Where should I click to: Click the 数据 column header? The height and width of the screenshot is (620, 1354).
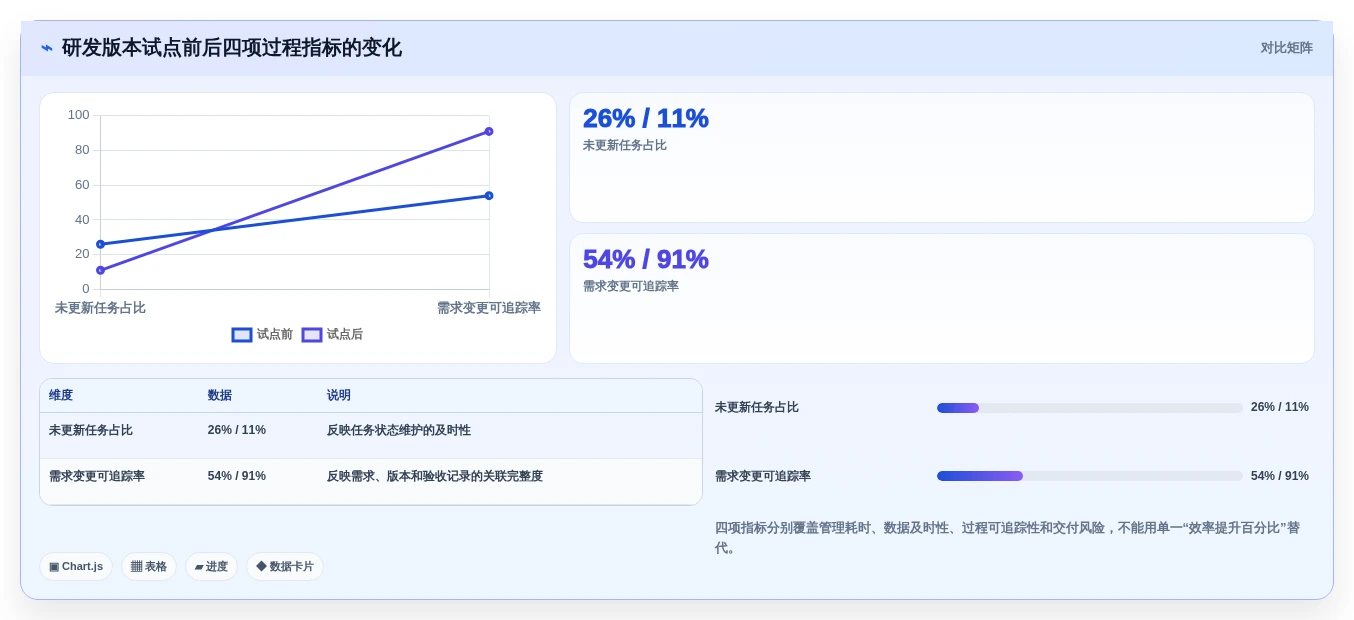pyautogui.click(x=220, y=396)
